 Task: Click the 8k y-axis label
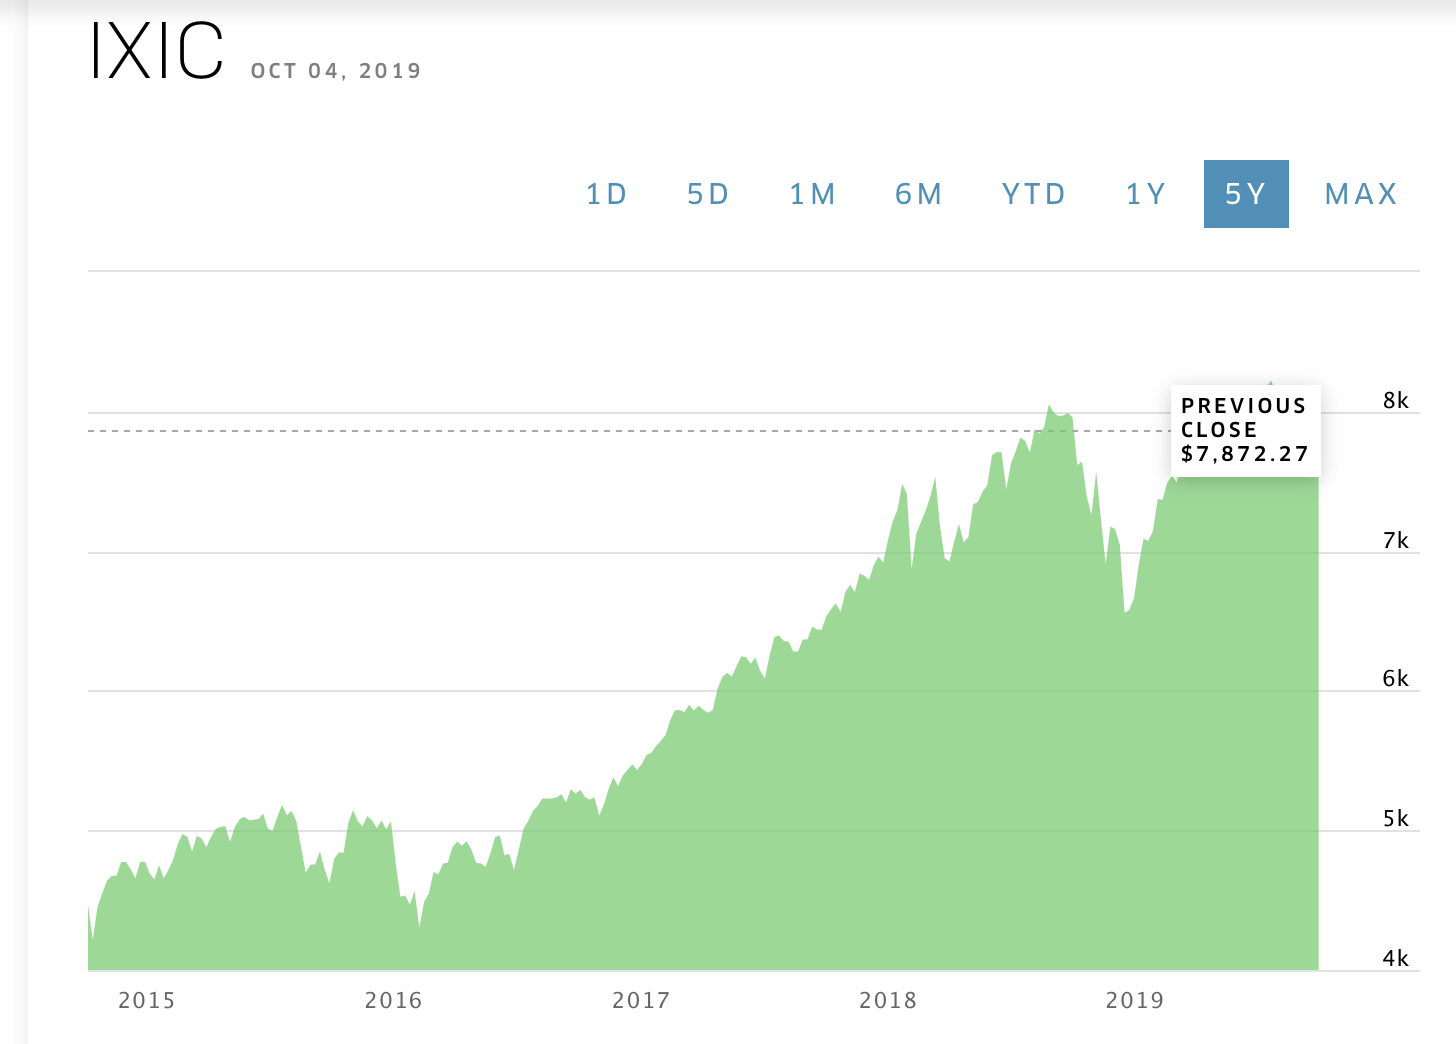tap(1396, 401)
